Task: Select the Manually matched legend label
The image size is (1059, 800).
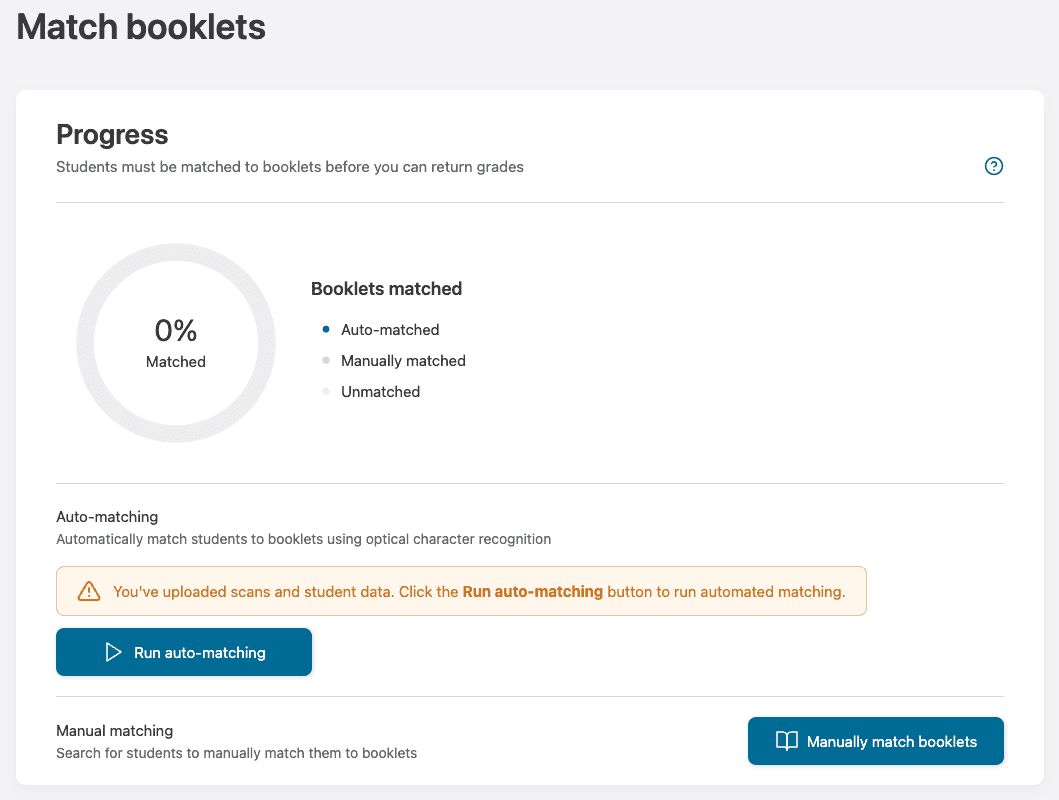Action: [403, 360]
